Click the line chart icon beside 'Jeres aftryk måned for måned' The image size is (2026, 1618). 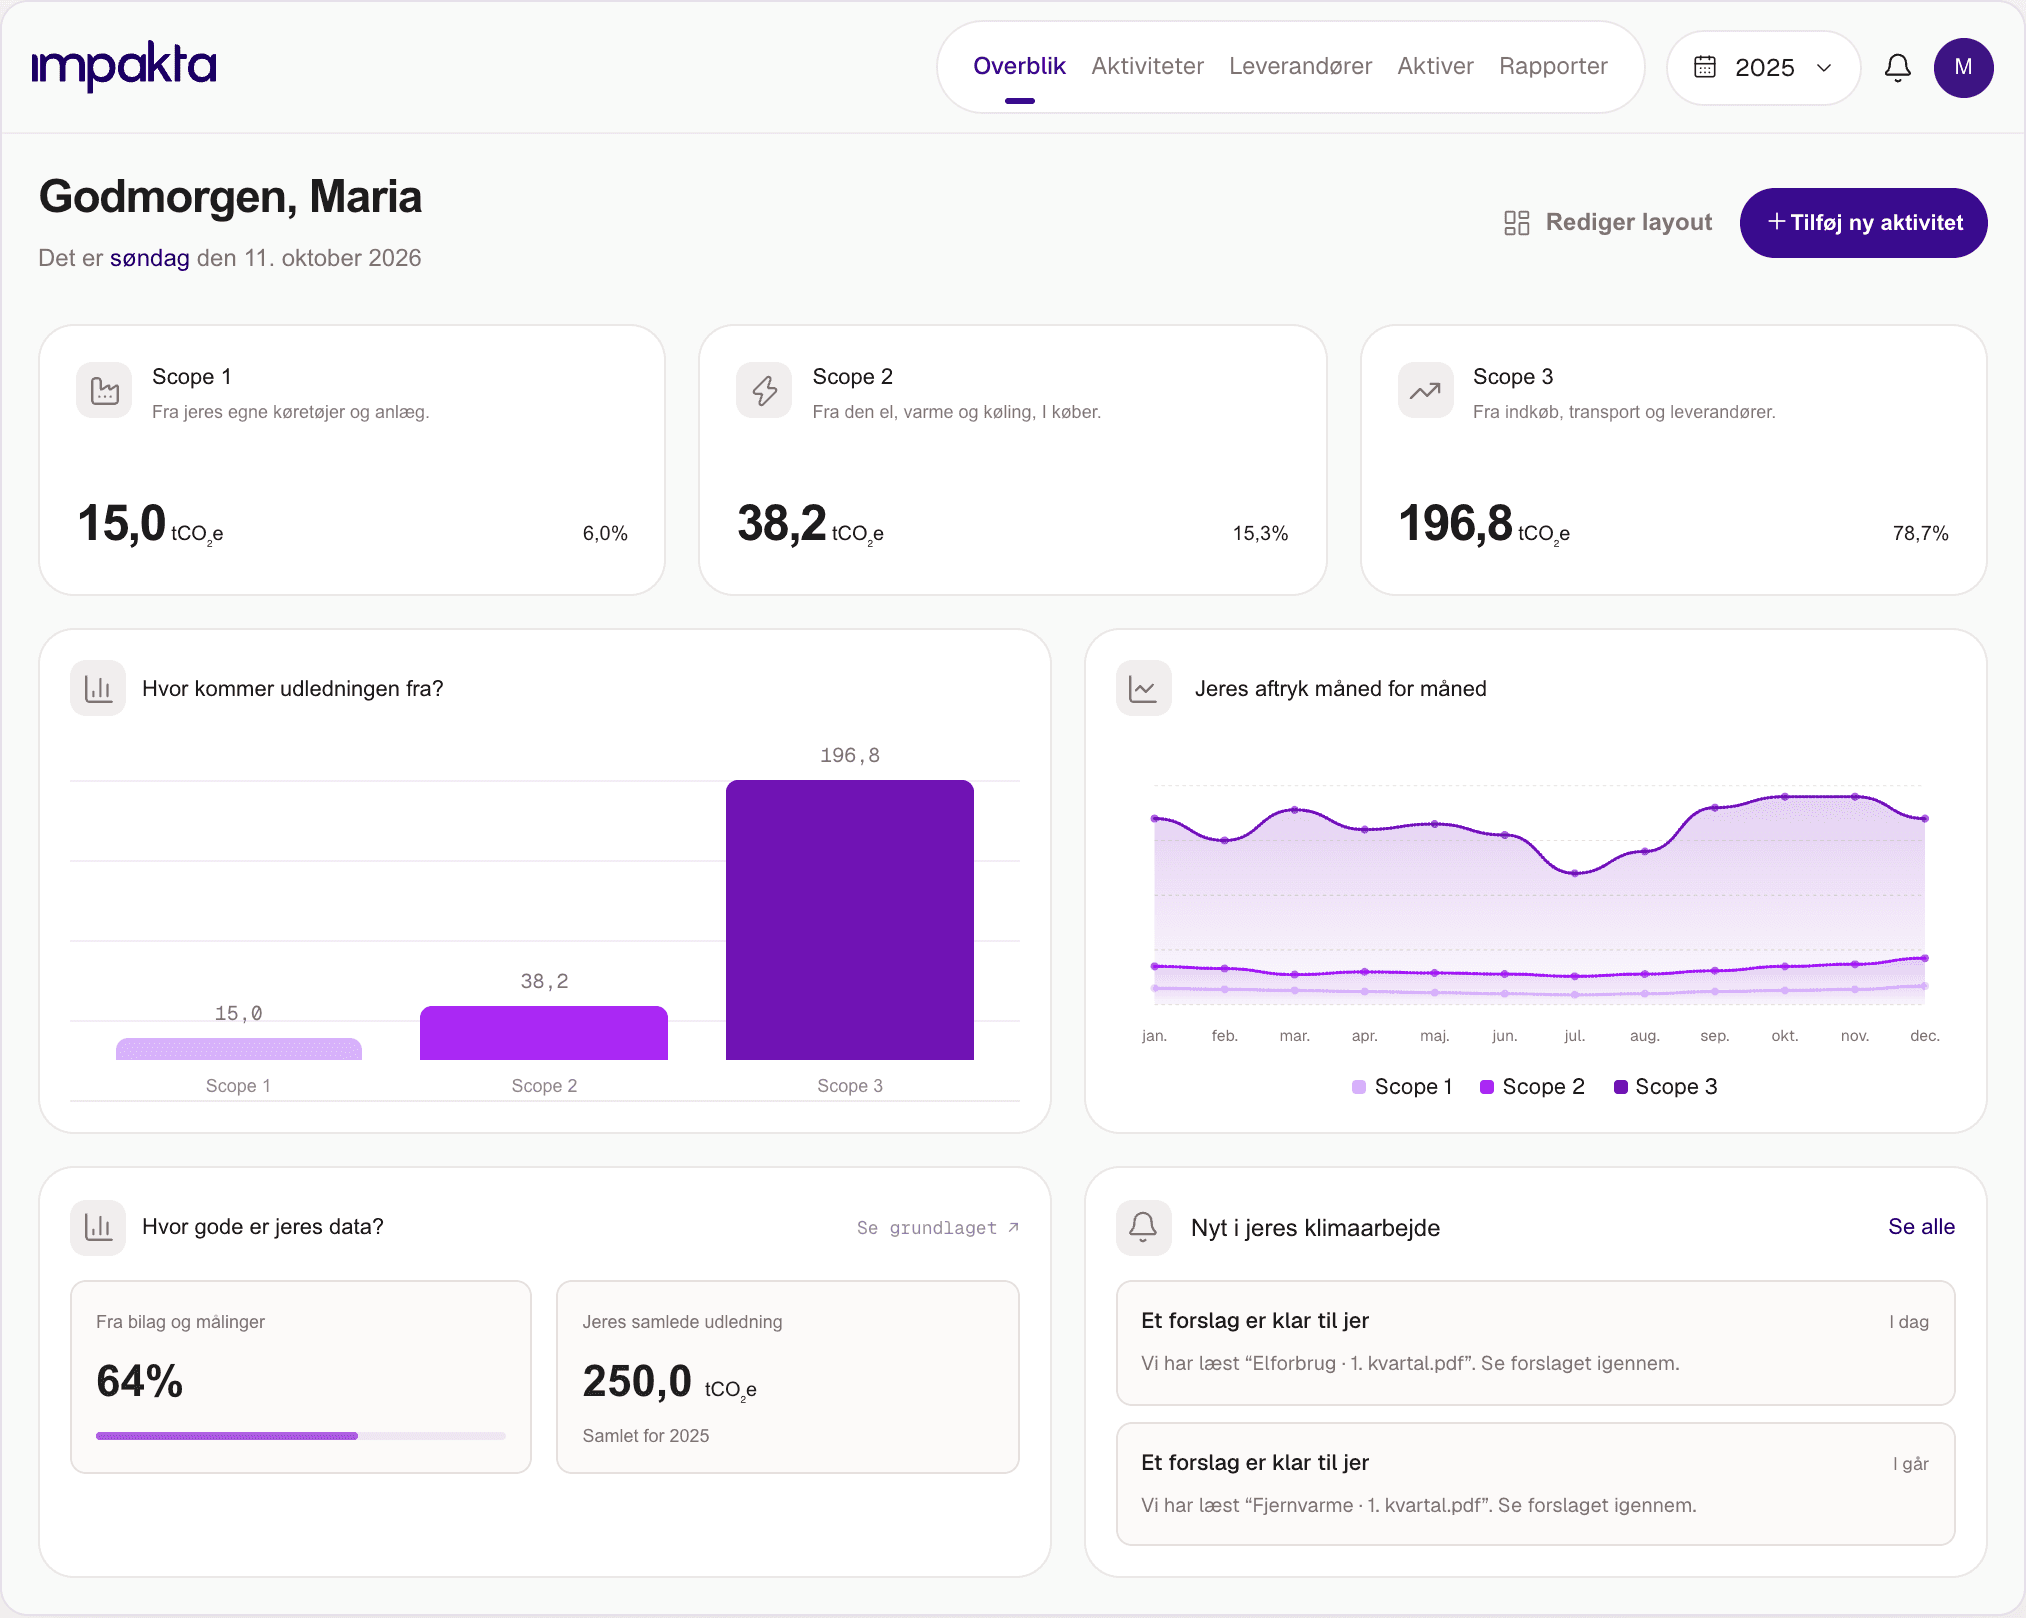pos(1143,688)
